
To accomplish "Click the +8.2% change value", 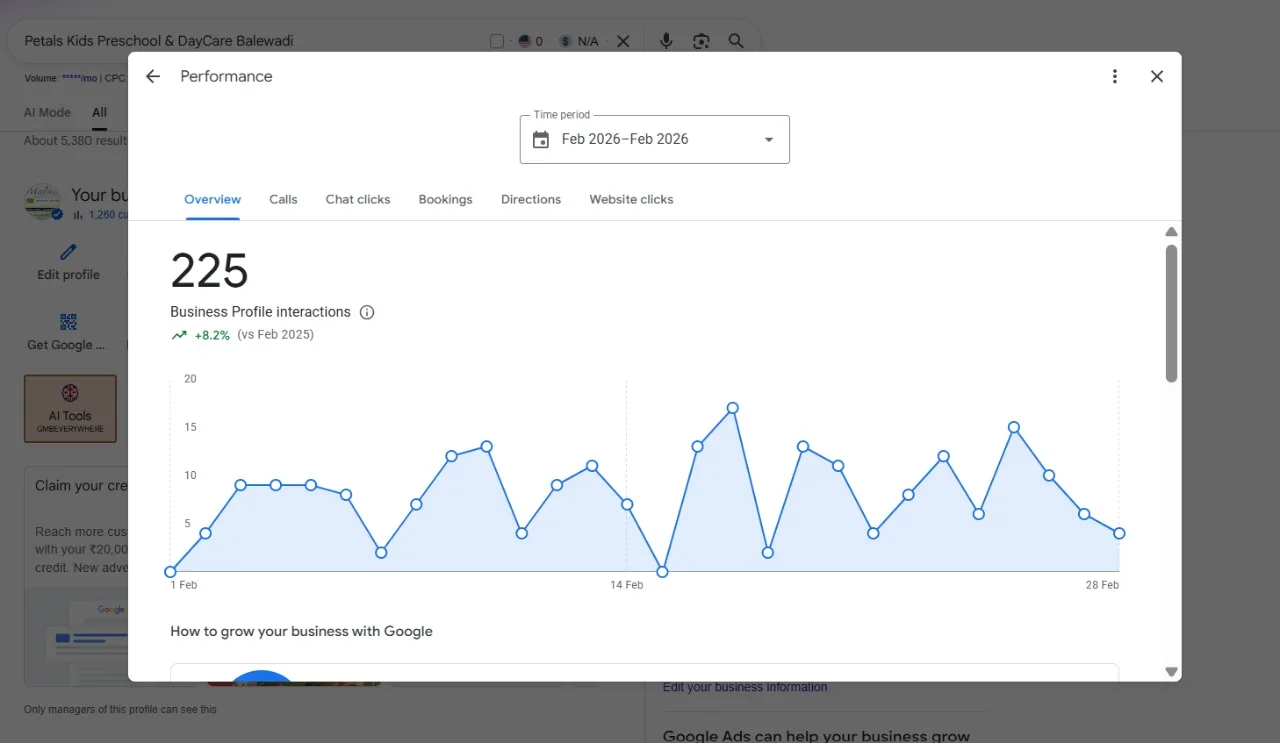I will pos(212,335).
